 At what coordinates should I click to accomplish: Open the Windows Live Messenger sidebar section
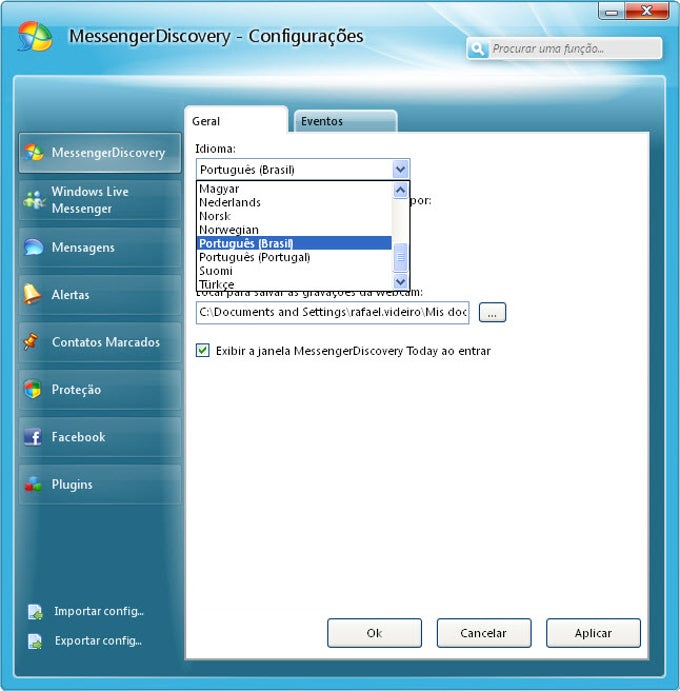click(100, 200)
